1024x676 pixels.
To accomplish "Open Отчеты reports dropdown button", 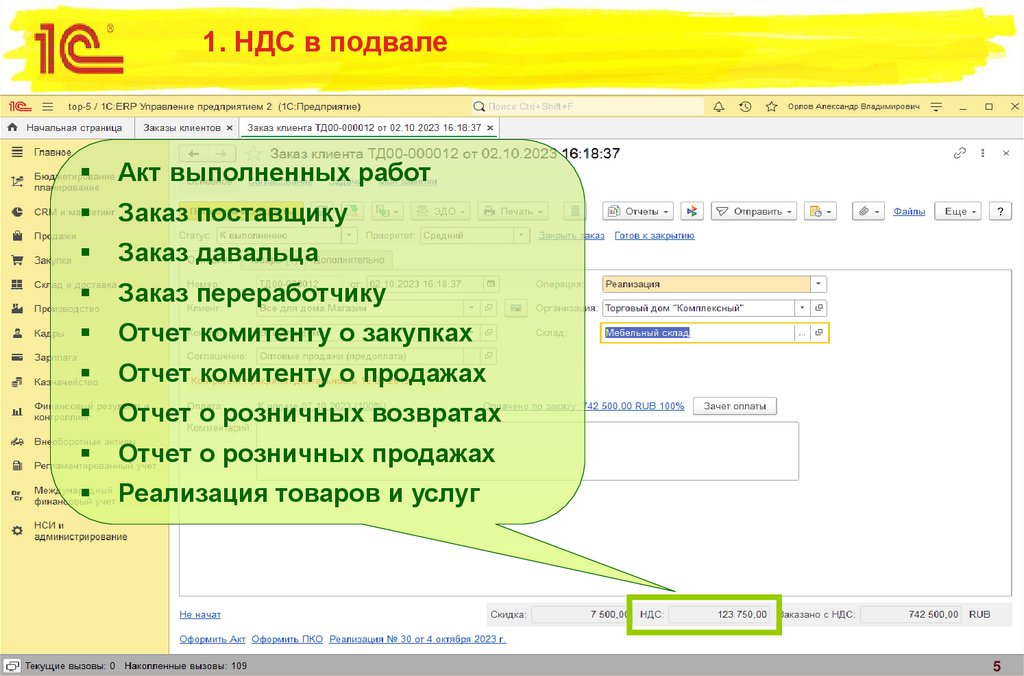I will coord(638,211).
